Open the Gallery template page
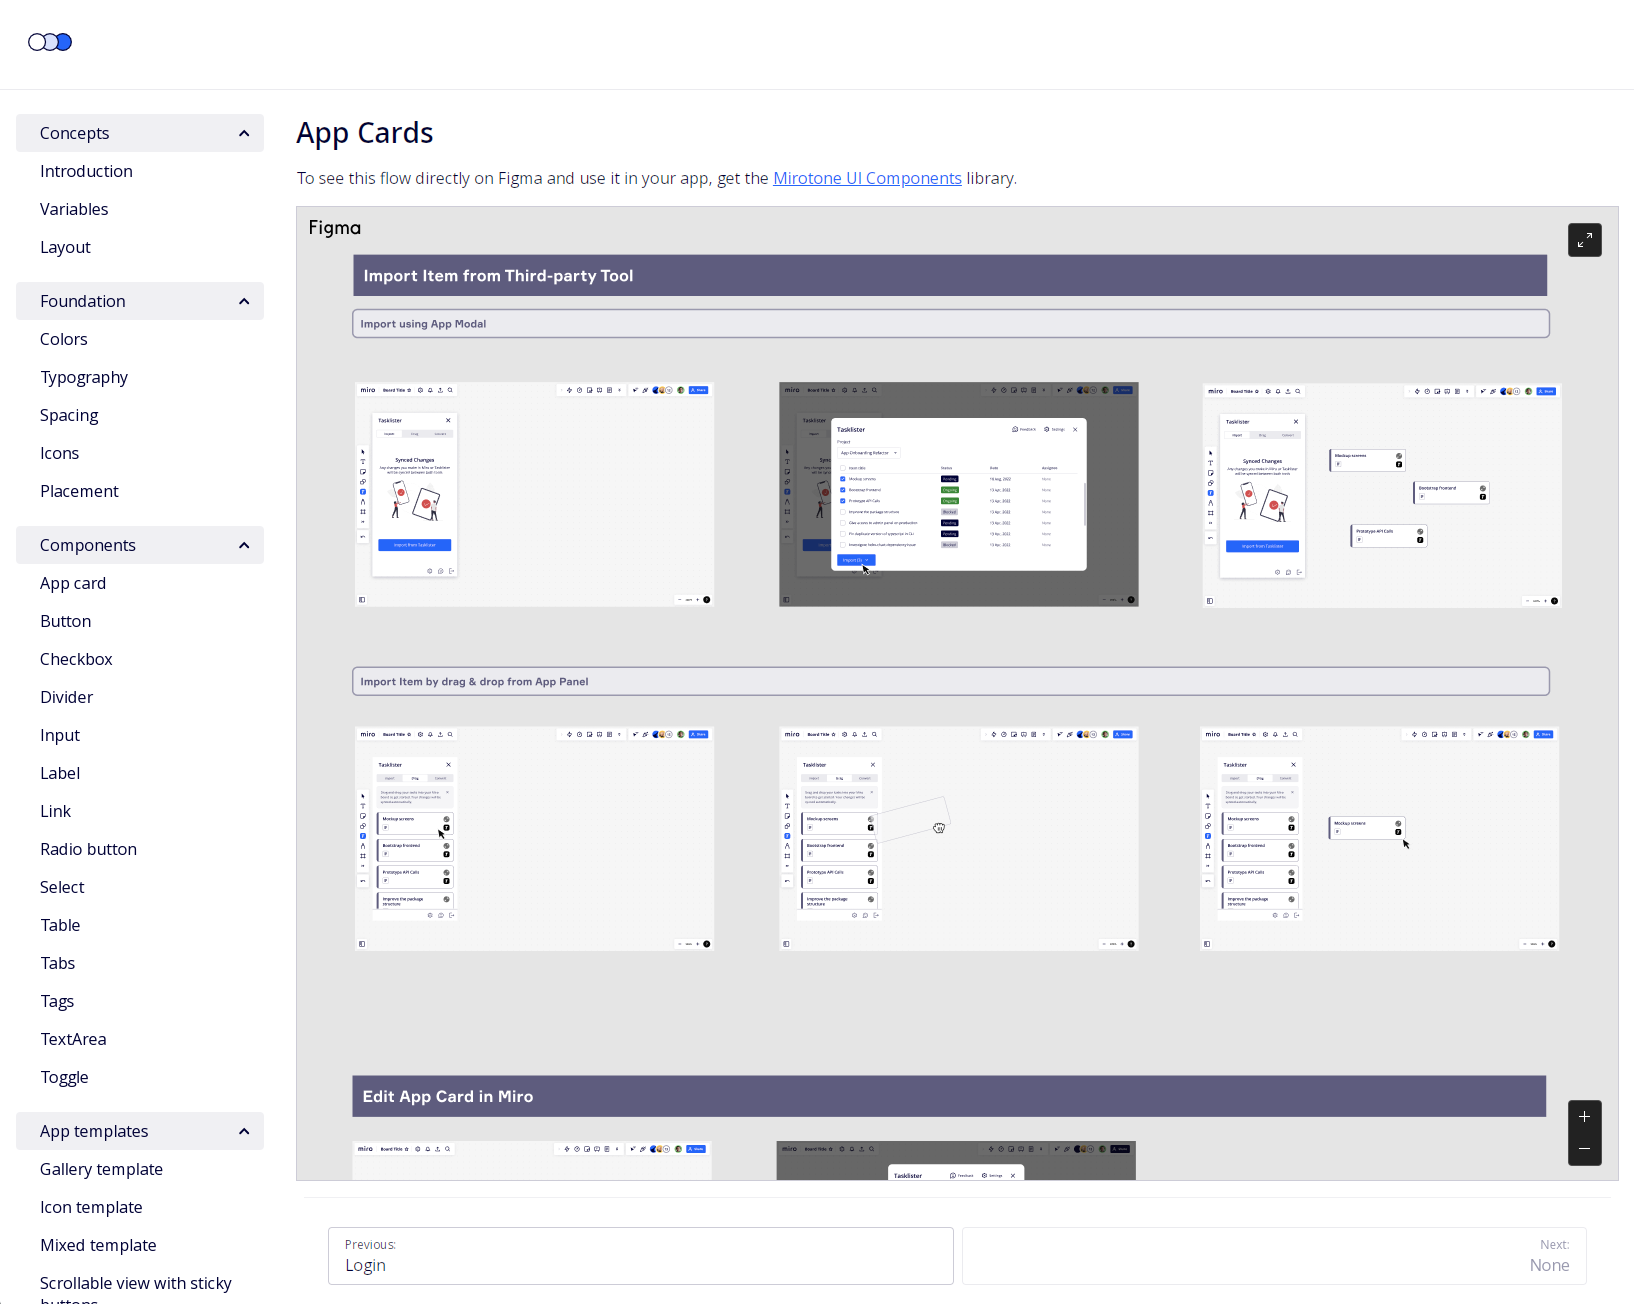 (101, 1169)
